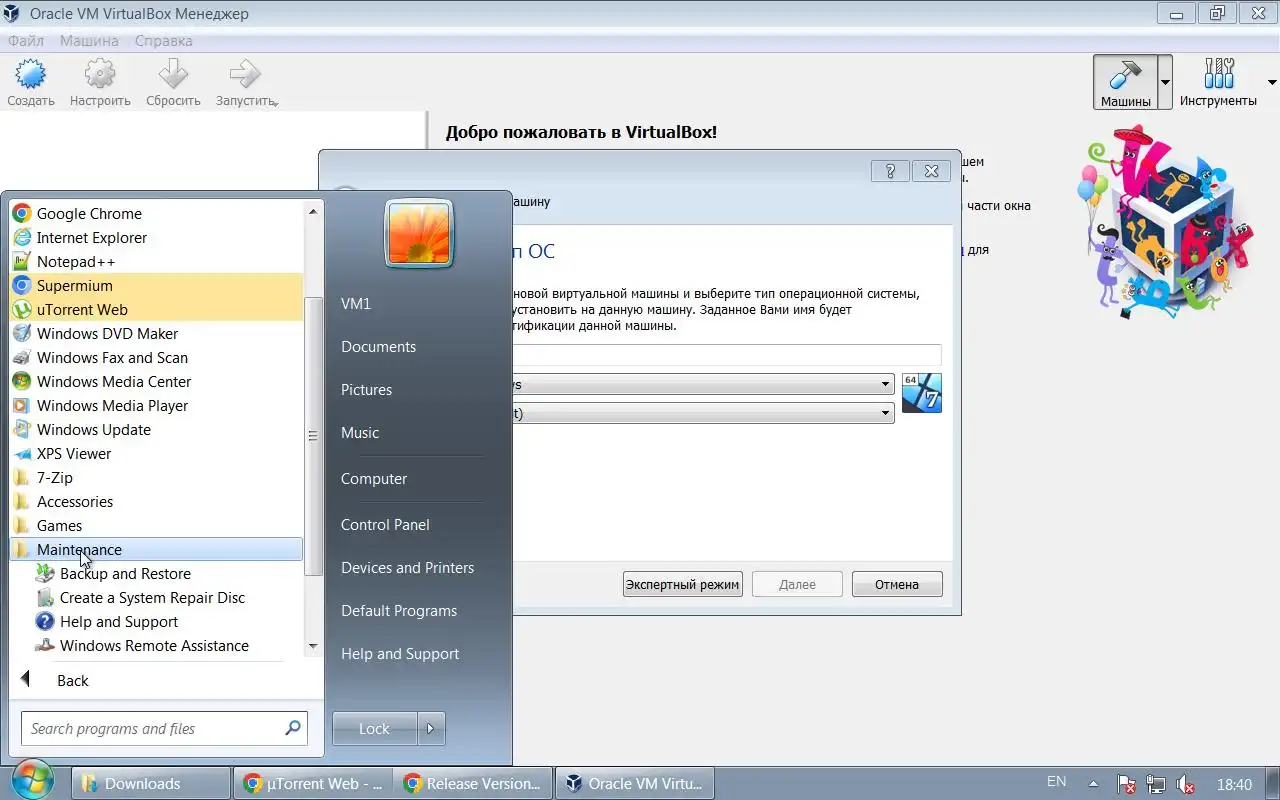The height and width of the screenshot is (800, 1280).
Task: Switch to the µTorrent Web Chrome taskbar window
Action: 313,783
